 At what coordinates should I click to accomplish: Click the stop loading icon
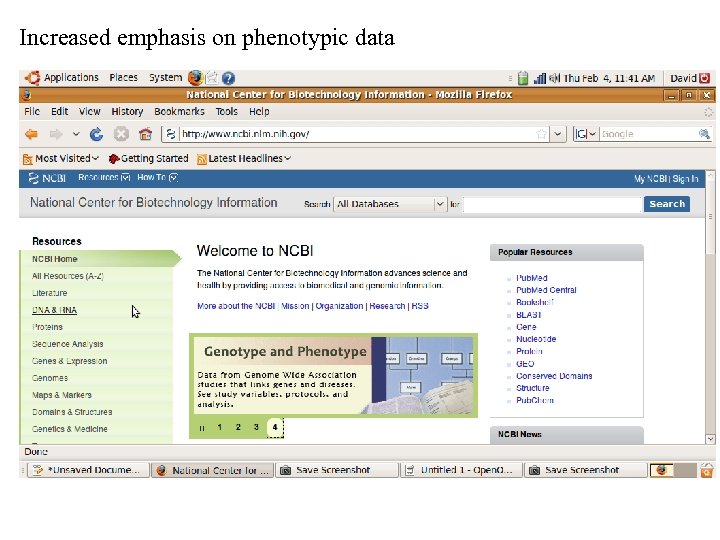click(121, 134)
